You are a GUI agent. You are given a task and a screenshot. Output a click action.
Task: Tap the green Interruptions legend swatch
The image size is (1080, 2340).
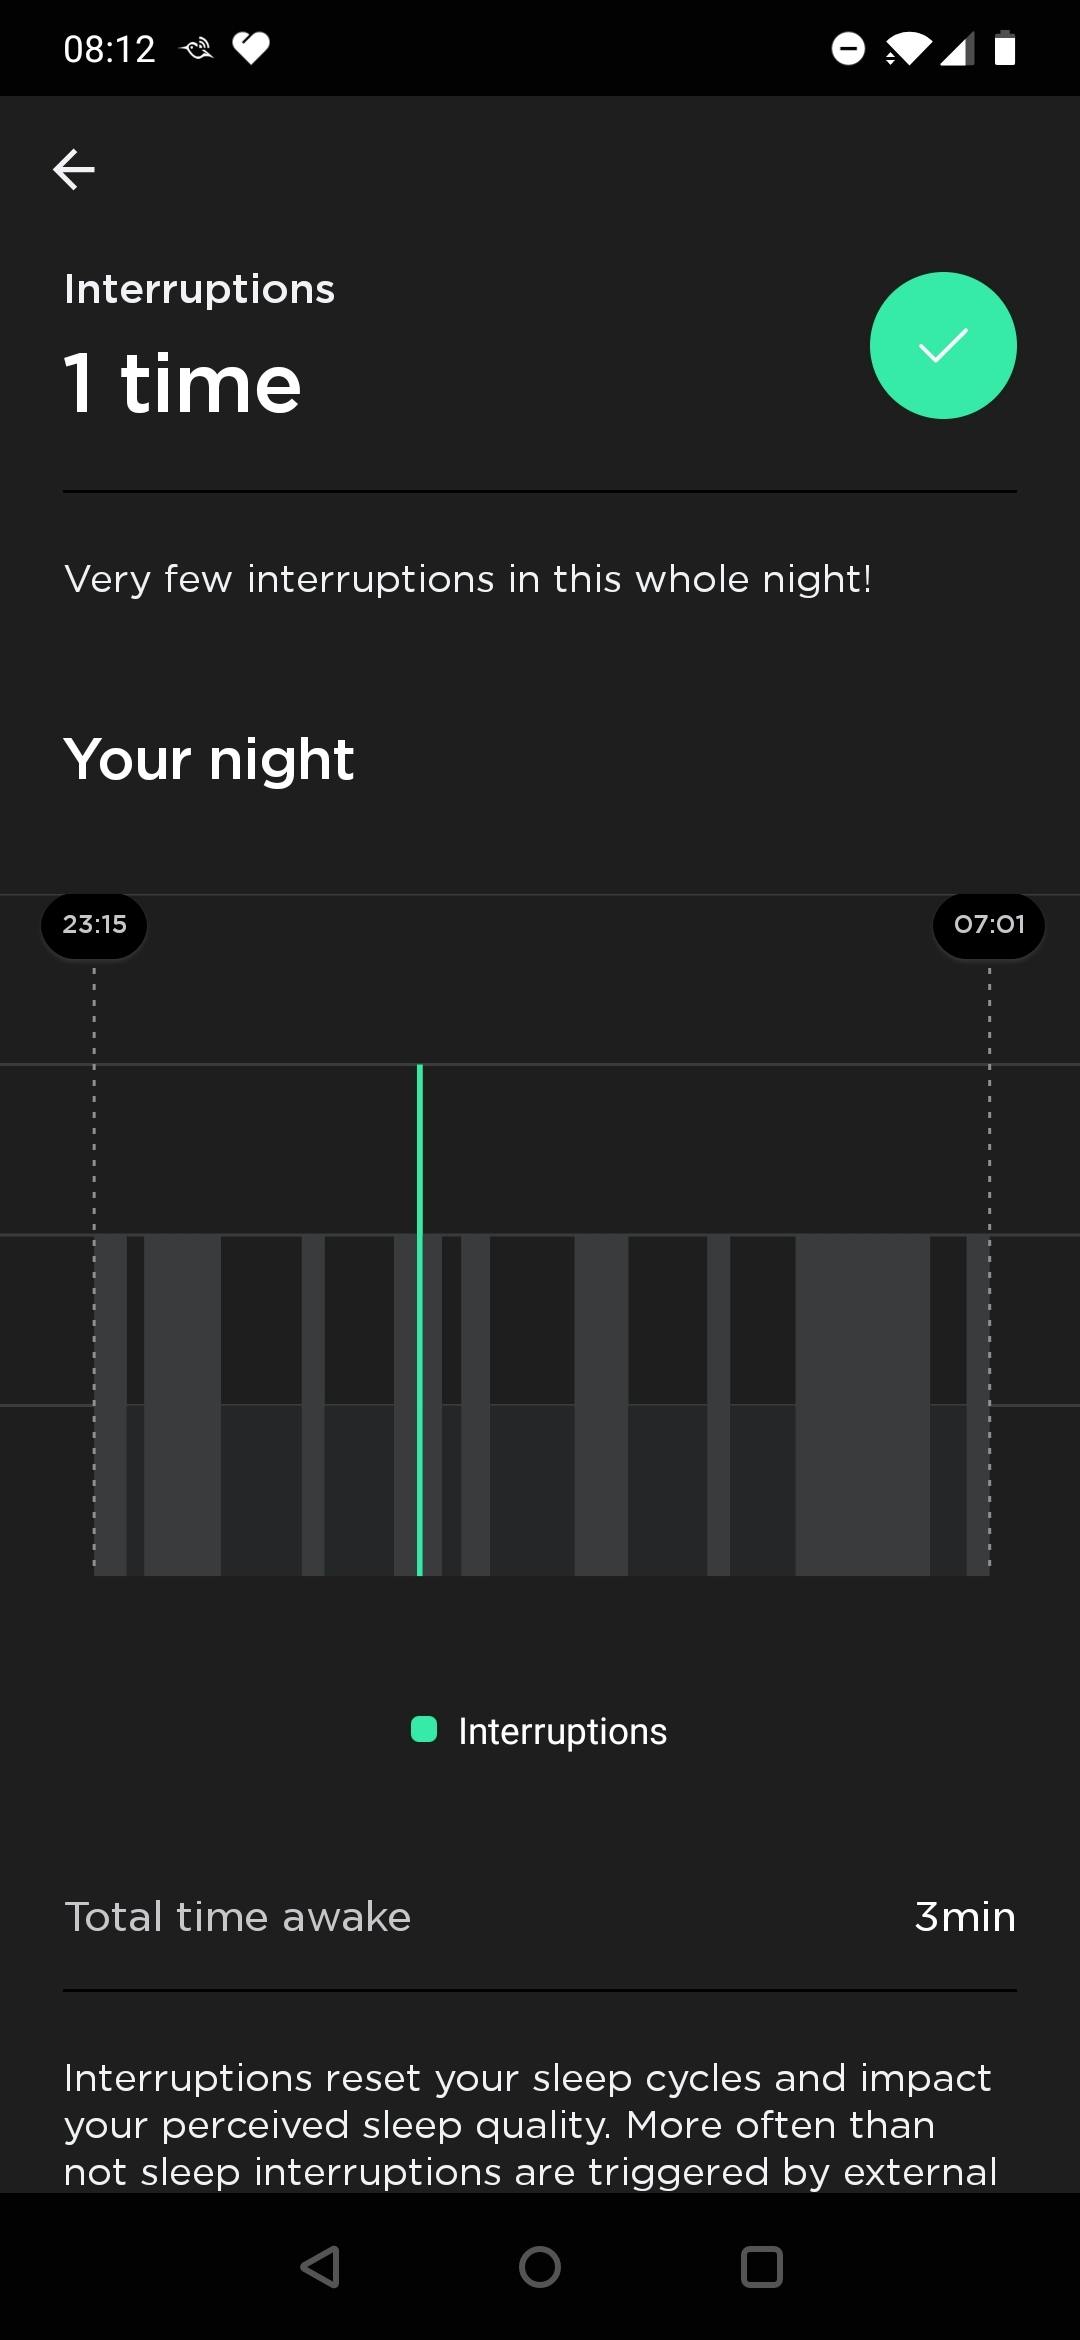point(424,1730)
